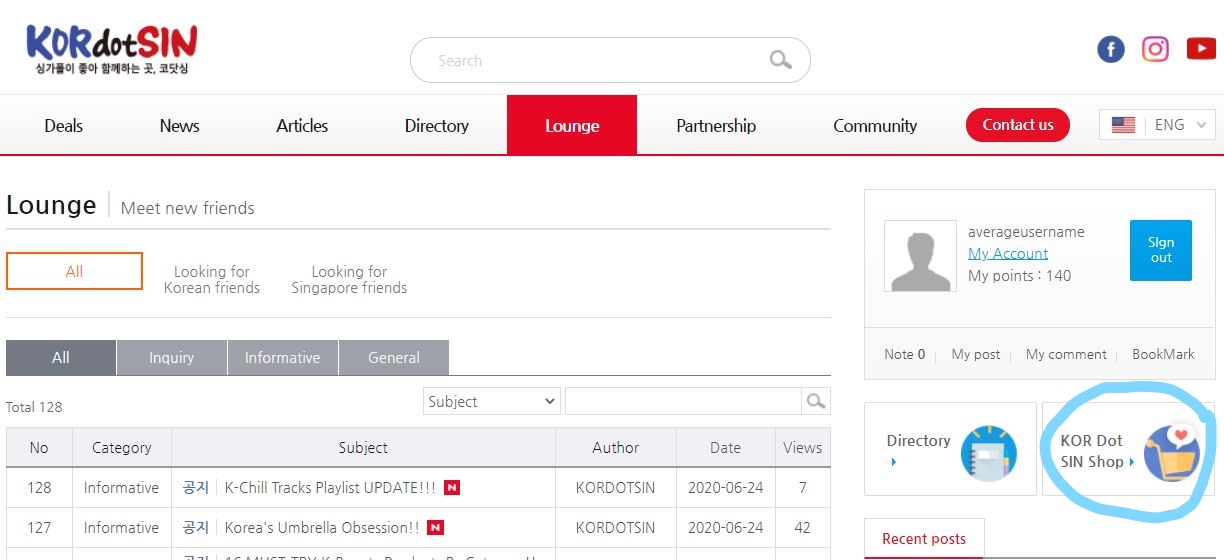Select the orange All filter box
This screenshot has height=560, width=1224.
(74, 271)
